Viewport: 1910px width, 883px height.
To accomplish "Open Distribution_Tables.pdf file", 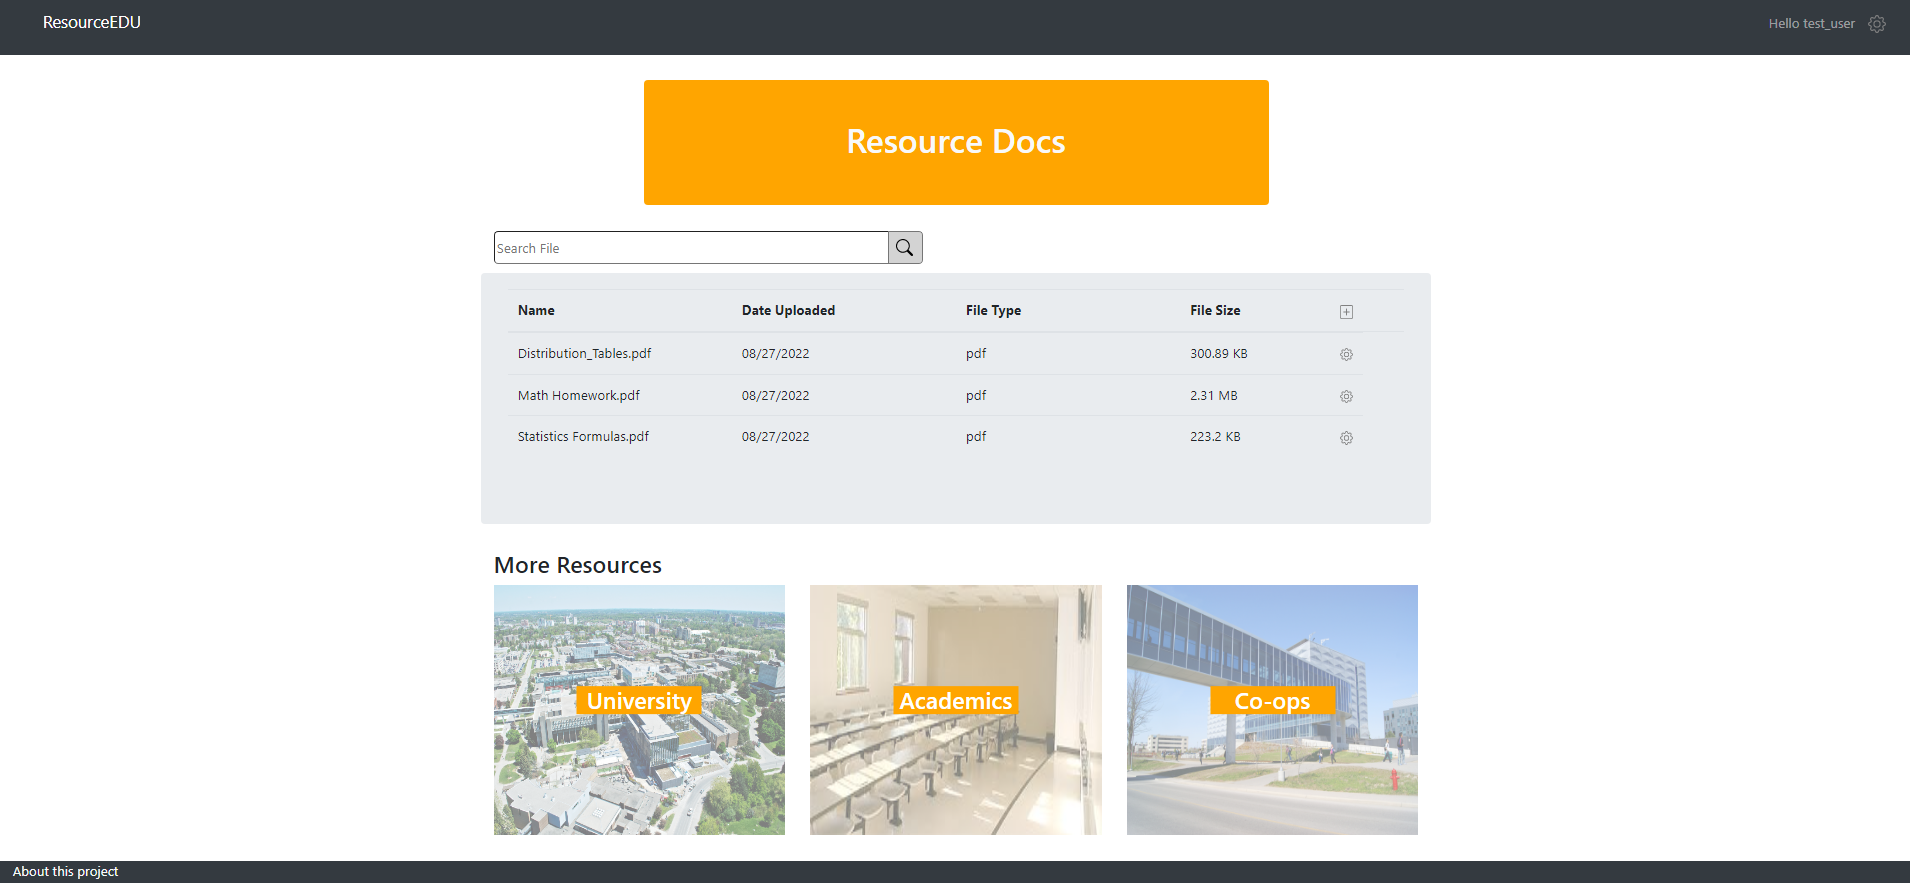I will point(584,354).
